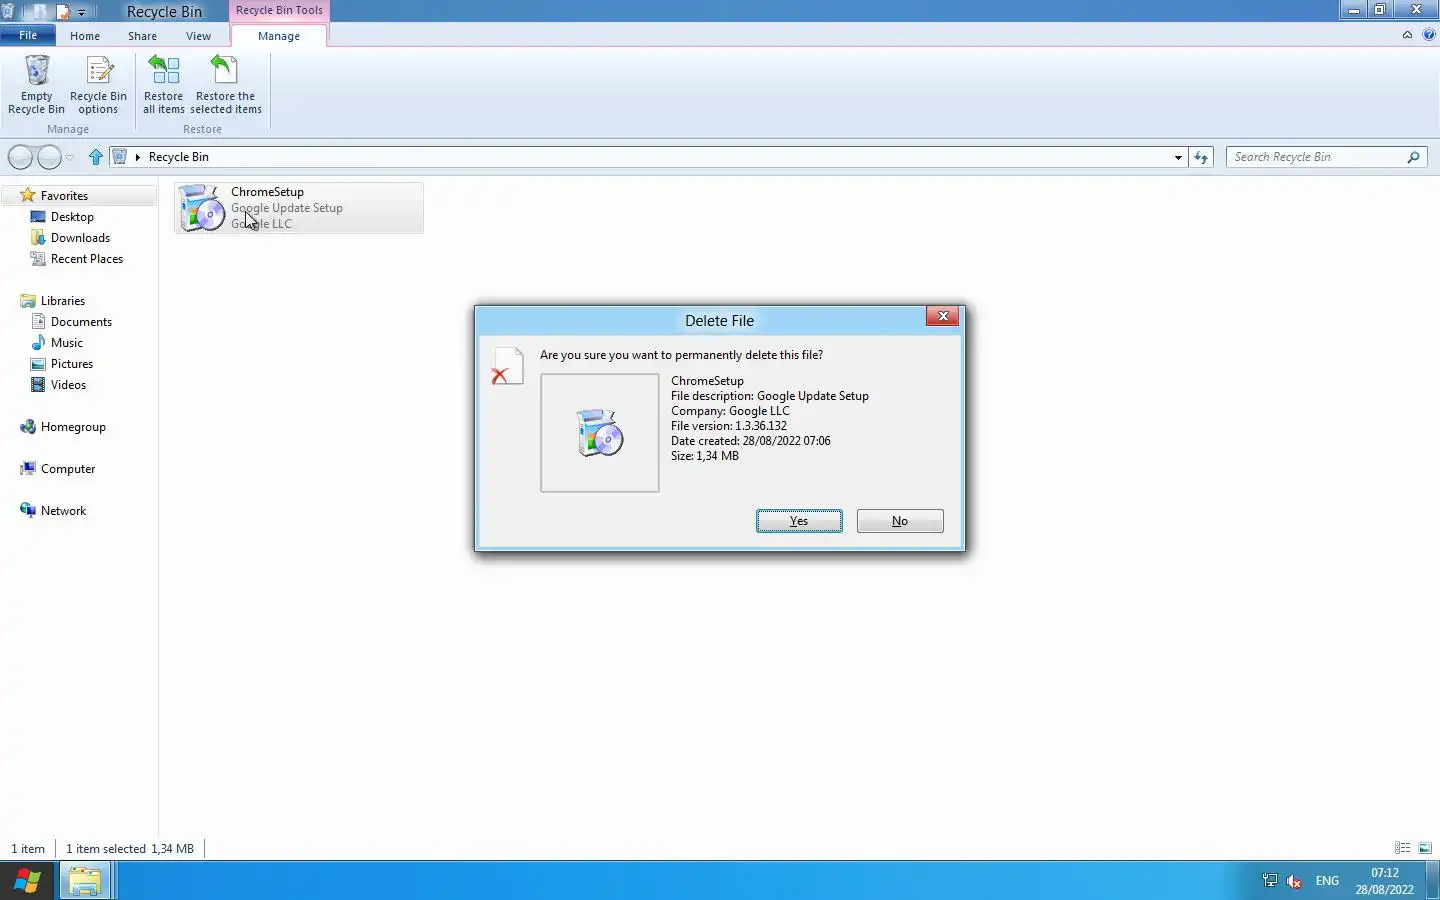Expand the address bar breadcrumb arrow
This screenshot has width=1440, height=900.
(x=138, y=157)
